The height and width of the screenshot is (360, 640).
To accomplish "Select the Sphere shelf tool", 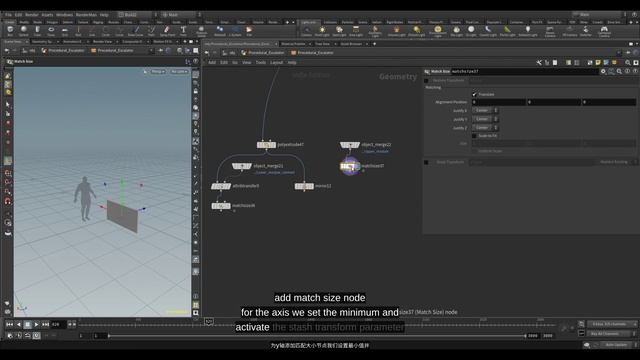I will [x=24, y=31].
